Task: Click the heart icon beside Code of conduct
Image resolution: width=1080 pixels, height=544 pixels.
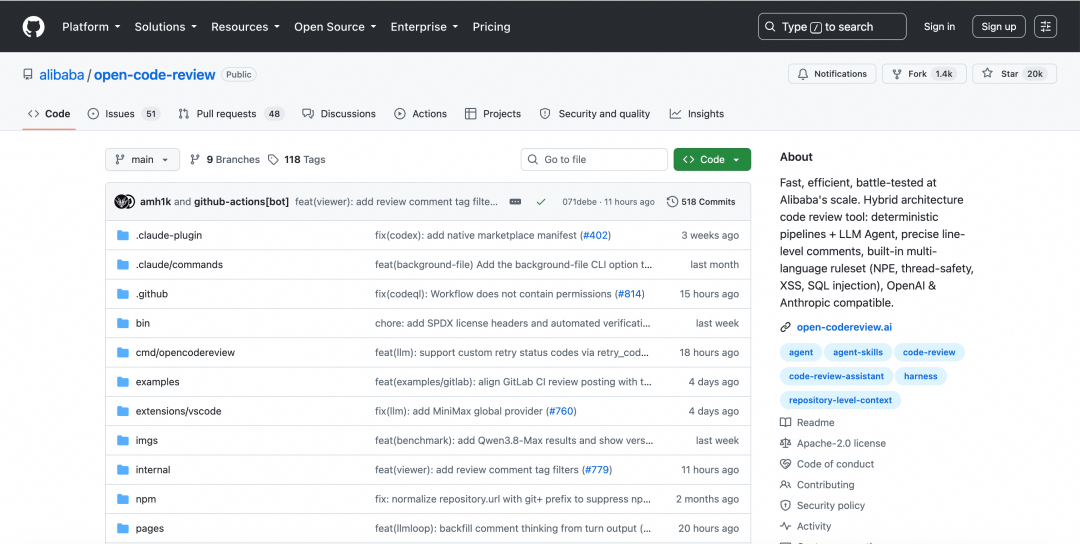Action: [x=785, y=464]
